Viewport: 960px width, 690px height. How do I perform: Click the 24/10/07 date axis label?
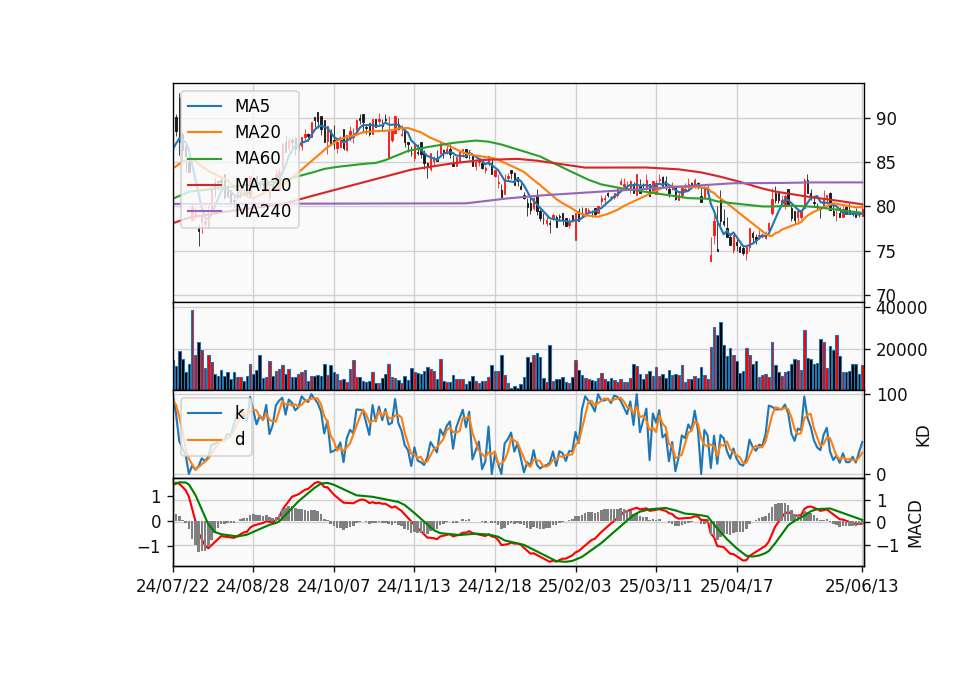pos(334,586)
